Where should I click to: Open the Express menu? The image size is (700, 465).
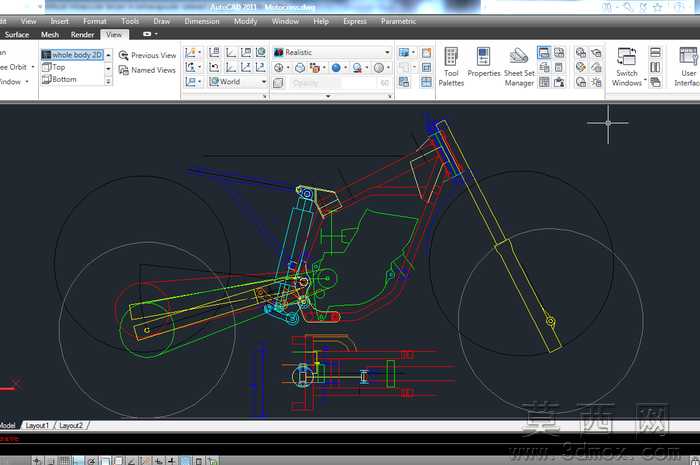point(355,21)
